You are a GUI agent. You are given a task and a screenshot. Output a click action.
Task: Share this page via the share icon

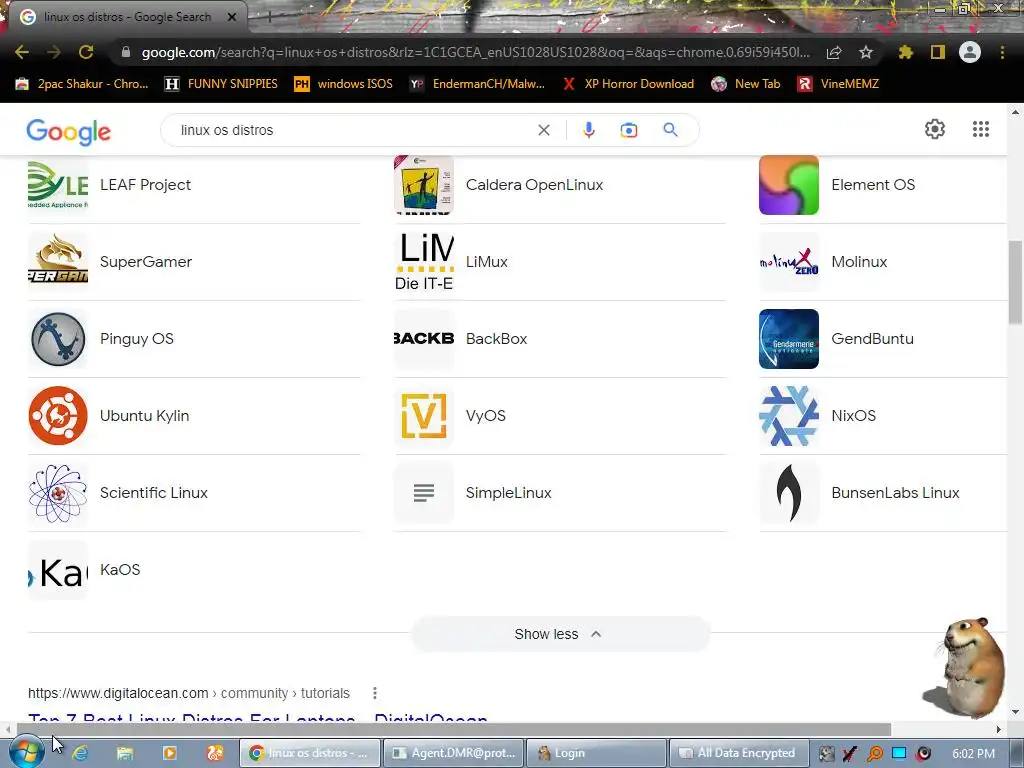click(834, 52)
